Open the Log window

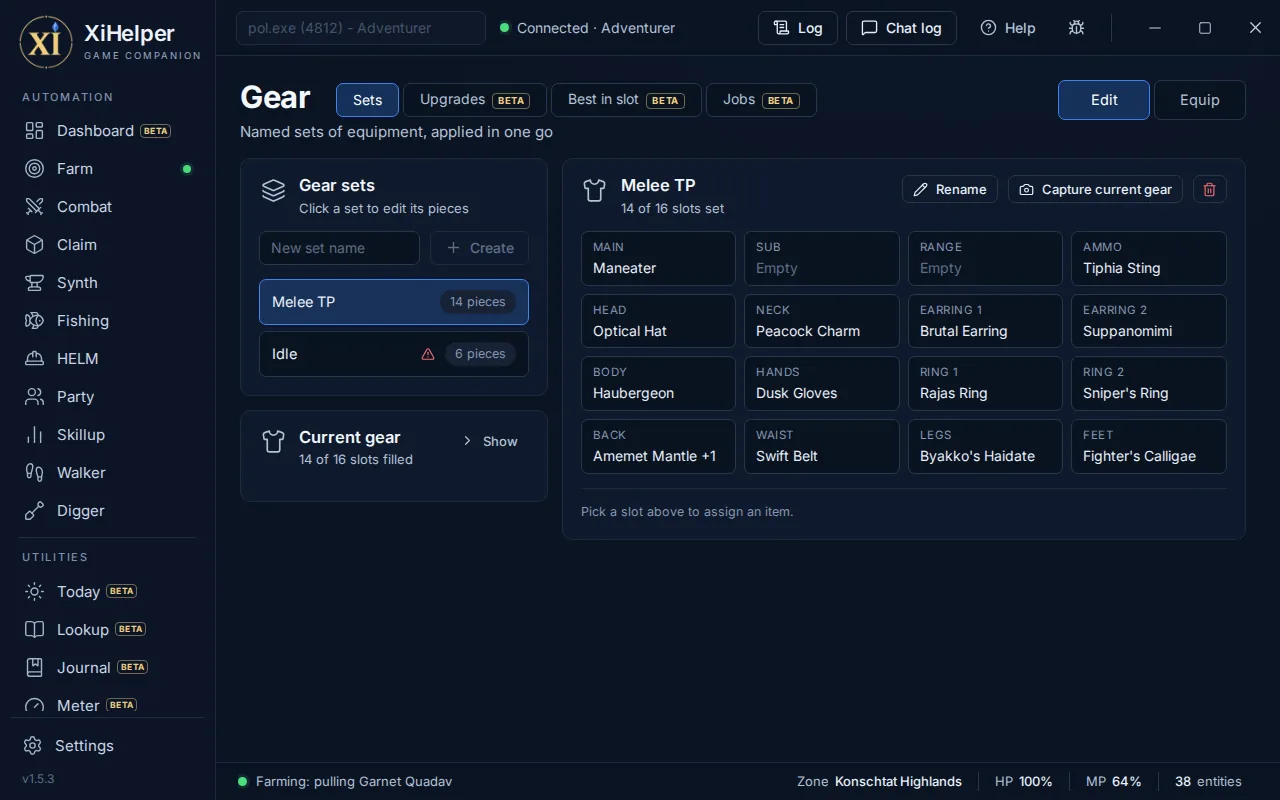coord(798,28)
